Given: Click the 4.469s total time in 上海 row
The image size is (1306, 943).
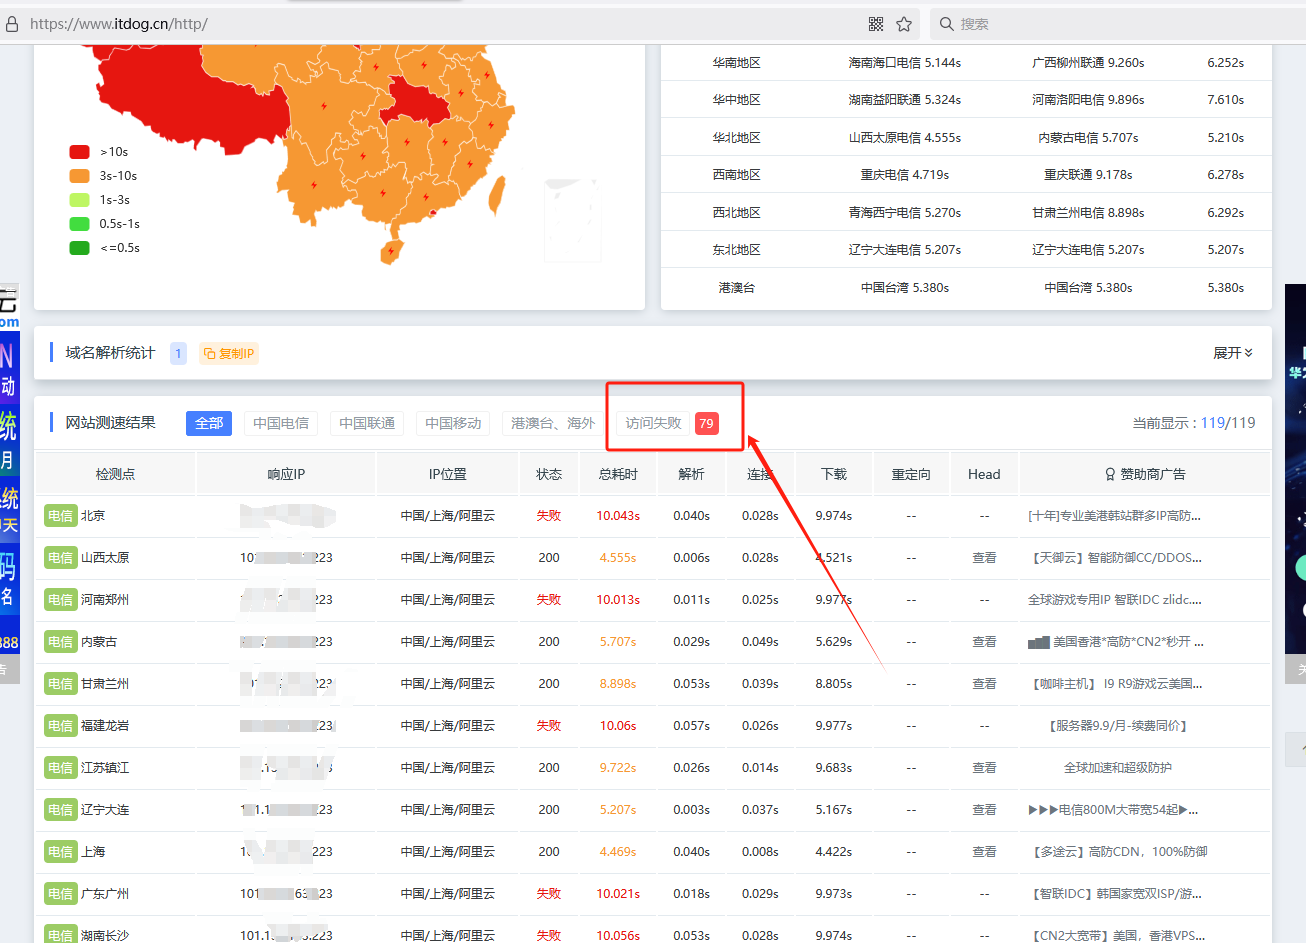Looking at the screenshot, I should click(618, 852).
